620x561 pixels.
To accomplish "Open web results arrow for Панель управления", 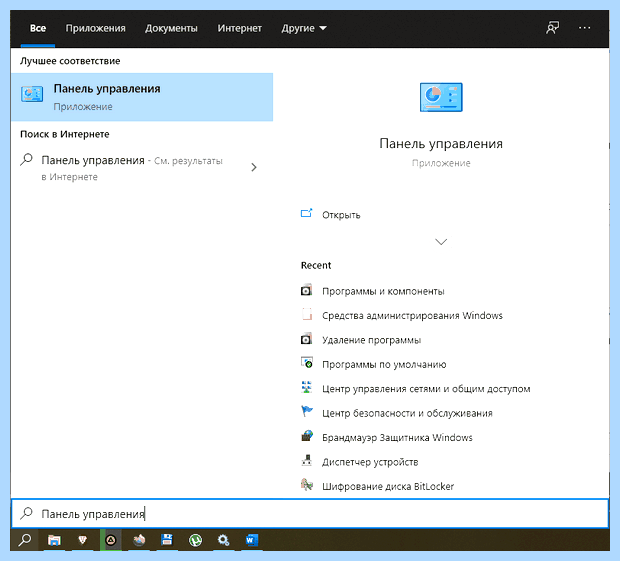I will click(254, 167).
